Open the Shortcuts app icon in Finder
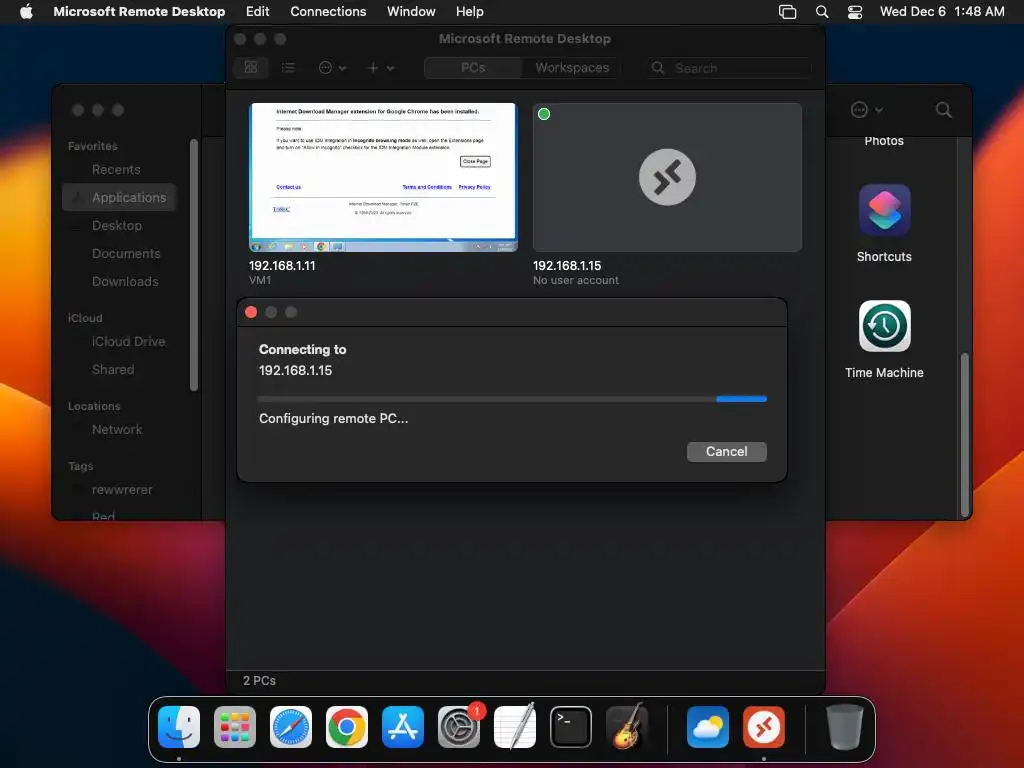 click(x=884, y=210)
